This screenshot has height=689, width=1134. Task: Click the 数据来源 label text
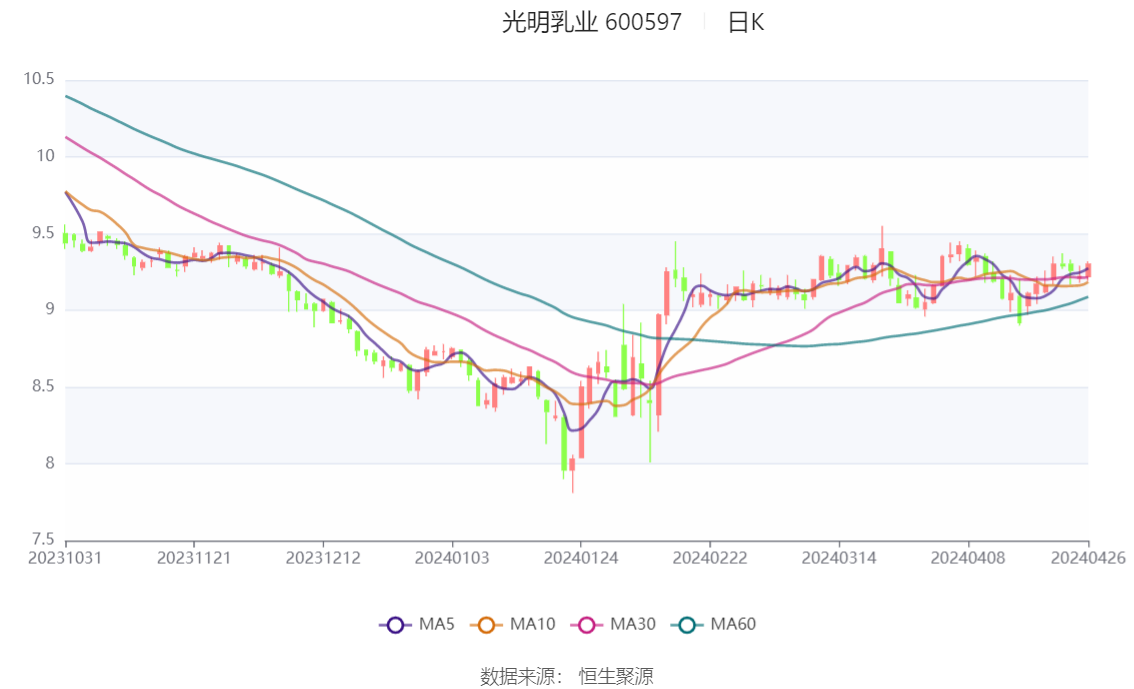tap(520, 677)
